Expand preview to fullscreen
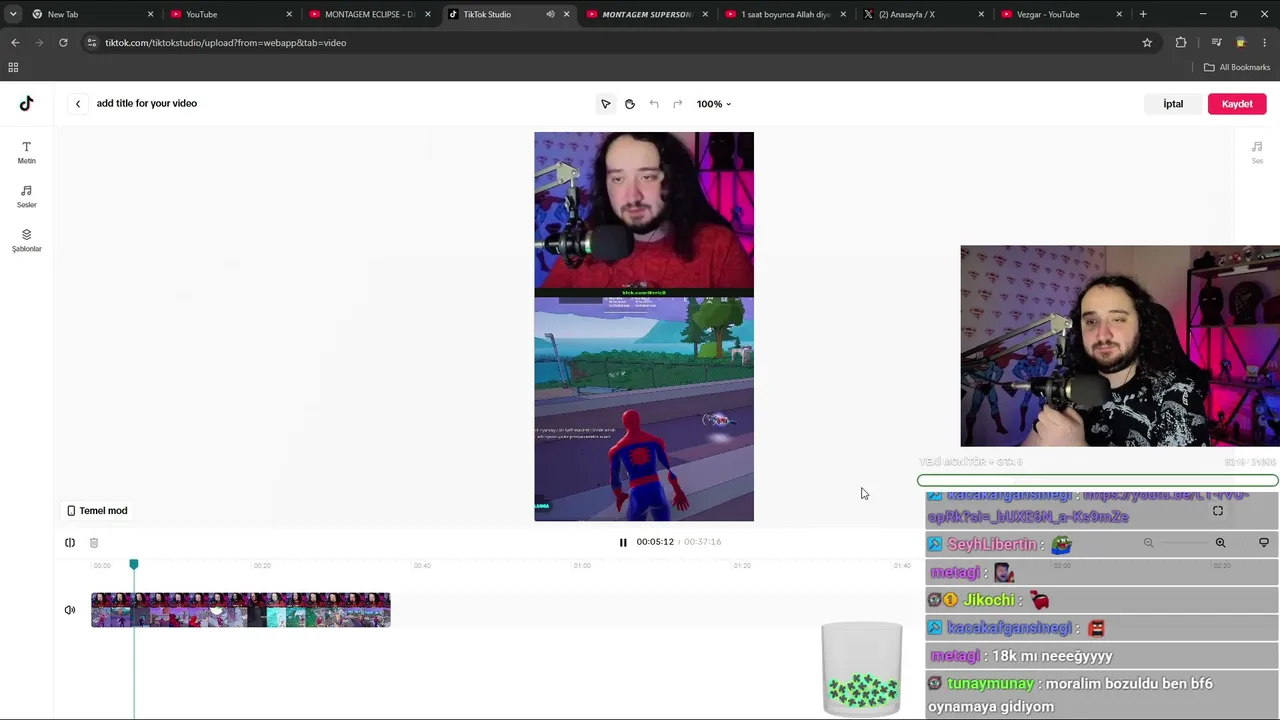This screenshot has width=1280, height=720. pyautogui.click(x=1218, y=511)
